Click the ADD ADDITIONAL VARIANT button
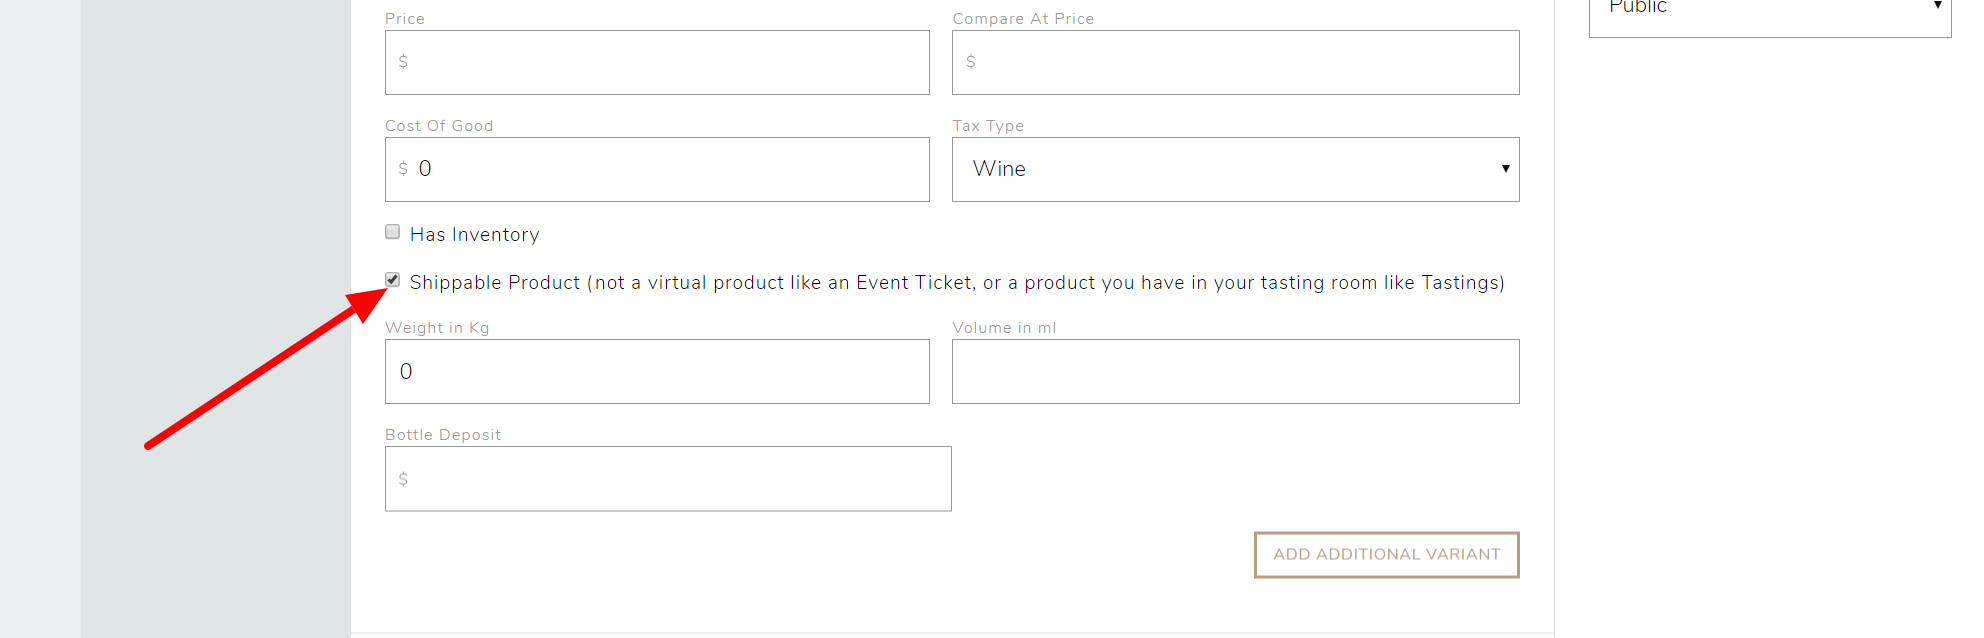This screenshot has width=1984, height=638. (x=1386, y=554)
